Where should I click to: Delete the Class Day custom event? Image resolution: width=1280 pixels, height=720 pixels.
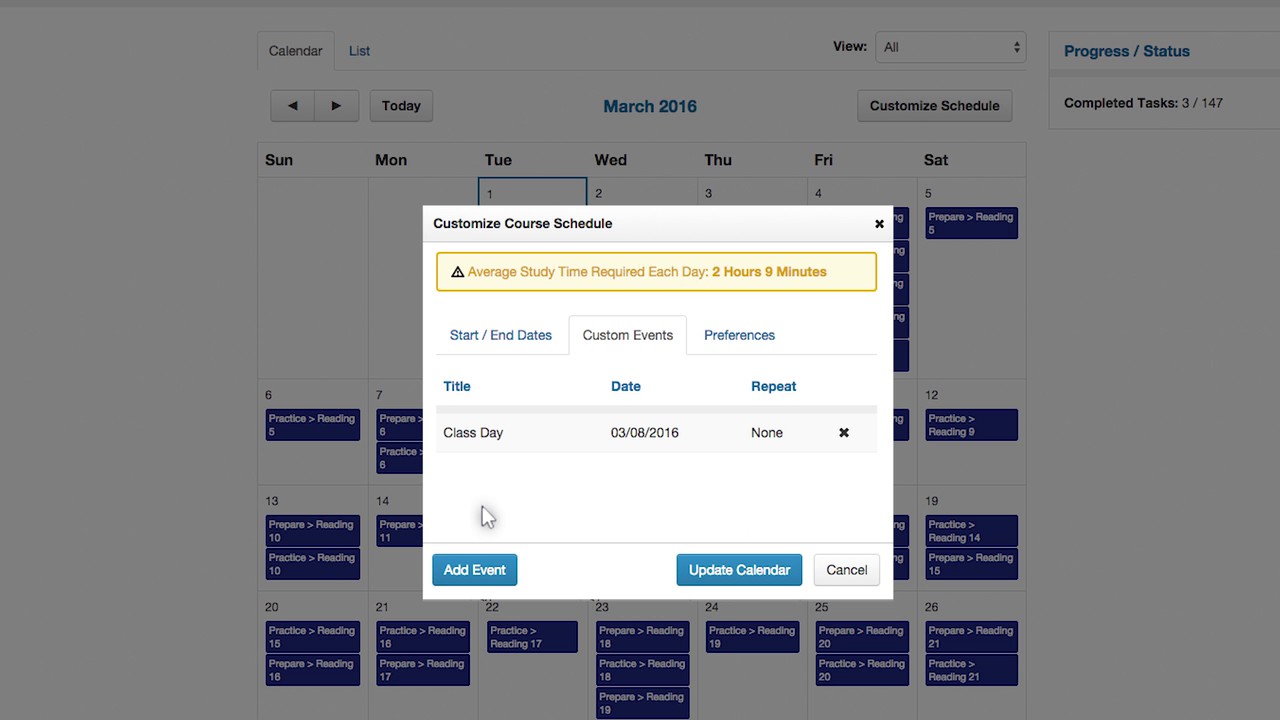coord(844,433)
